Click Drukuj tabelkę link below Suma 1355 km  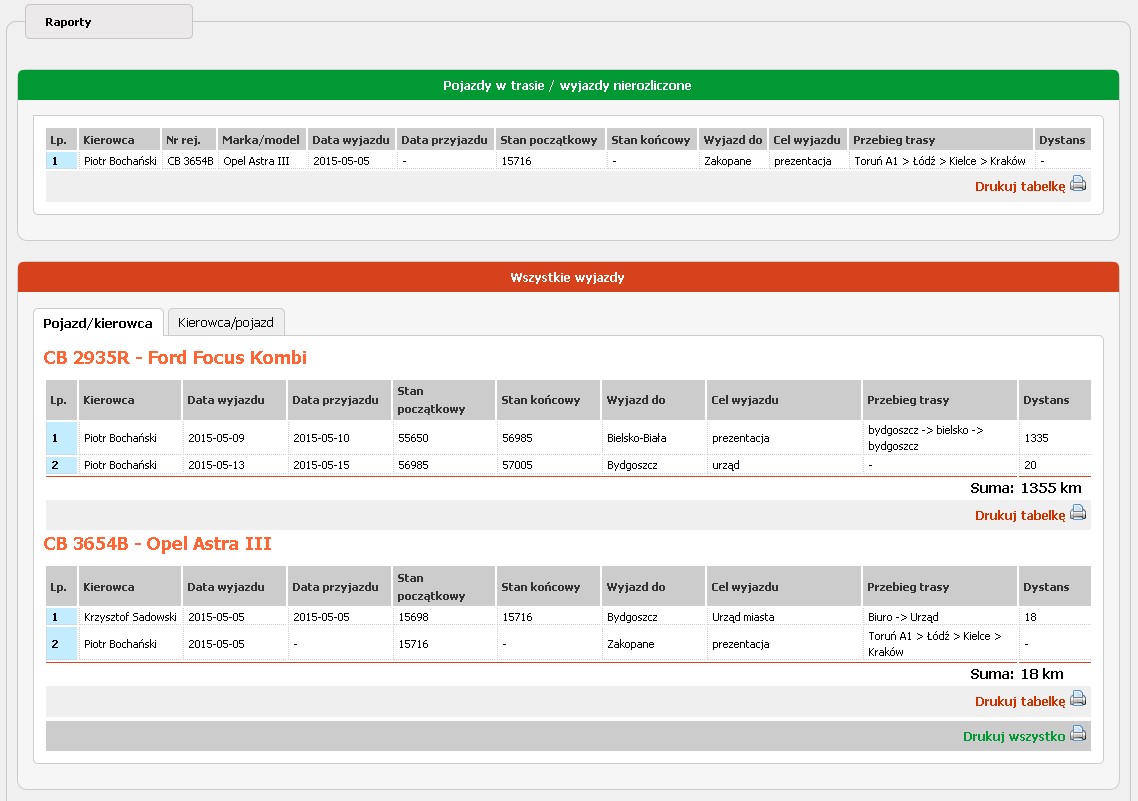point(1020,515)
